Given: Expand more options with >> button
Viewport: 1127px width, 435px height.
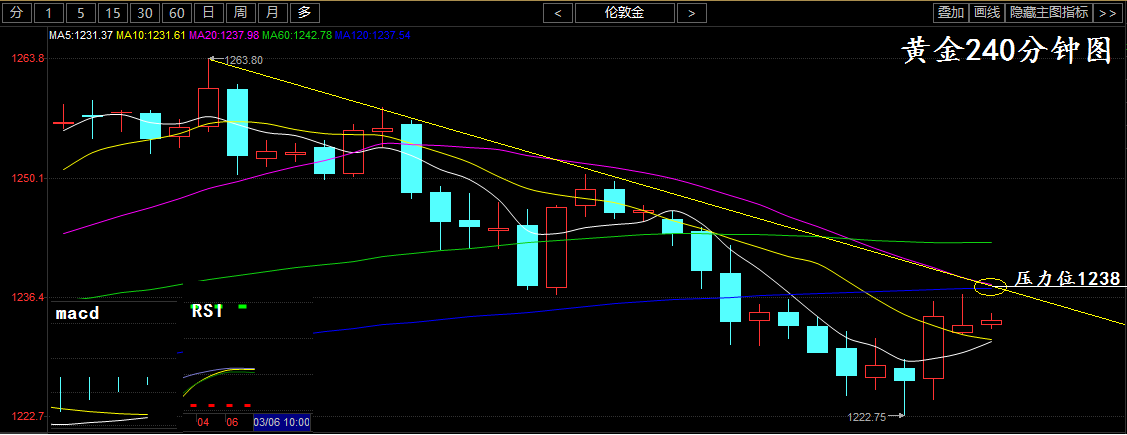Looking at the screenshot, I should 1107,13.
